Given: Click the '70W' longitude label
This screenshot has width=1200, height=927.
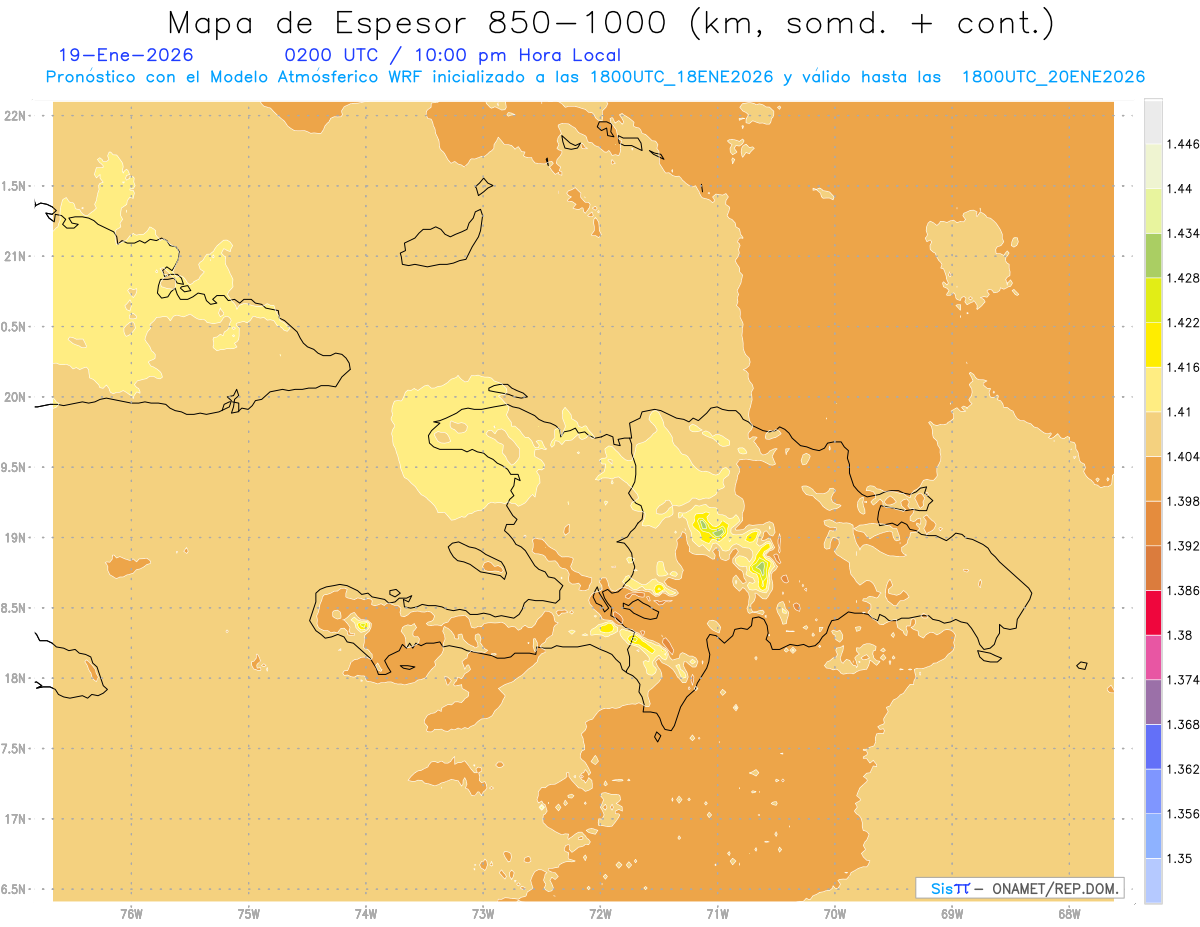Looking at the screenshot, I should tap(835, 913).
